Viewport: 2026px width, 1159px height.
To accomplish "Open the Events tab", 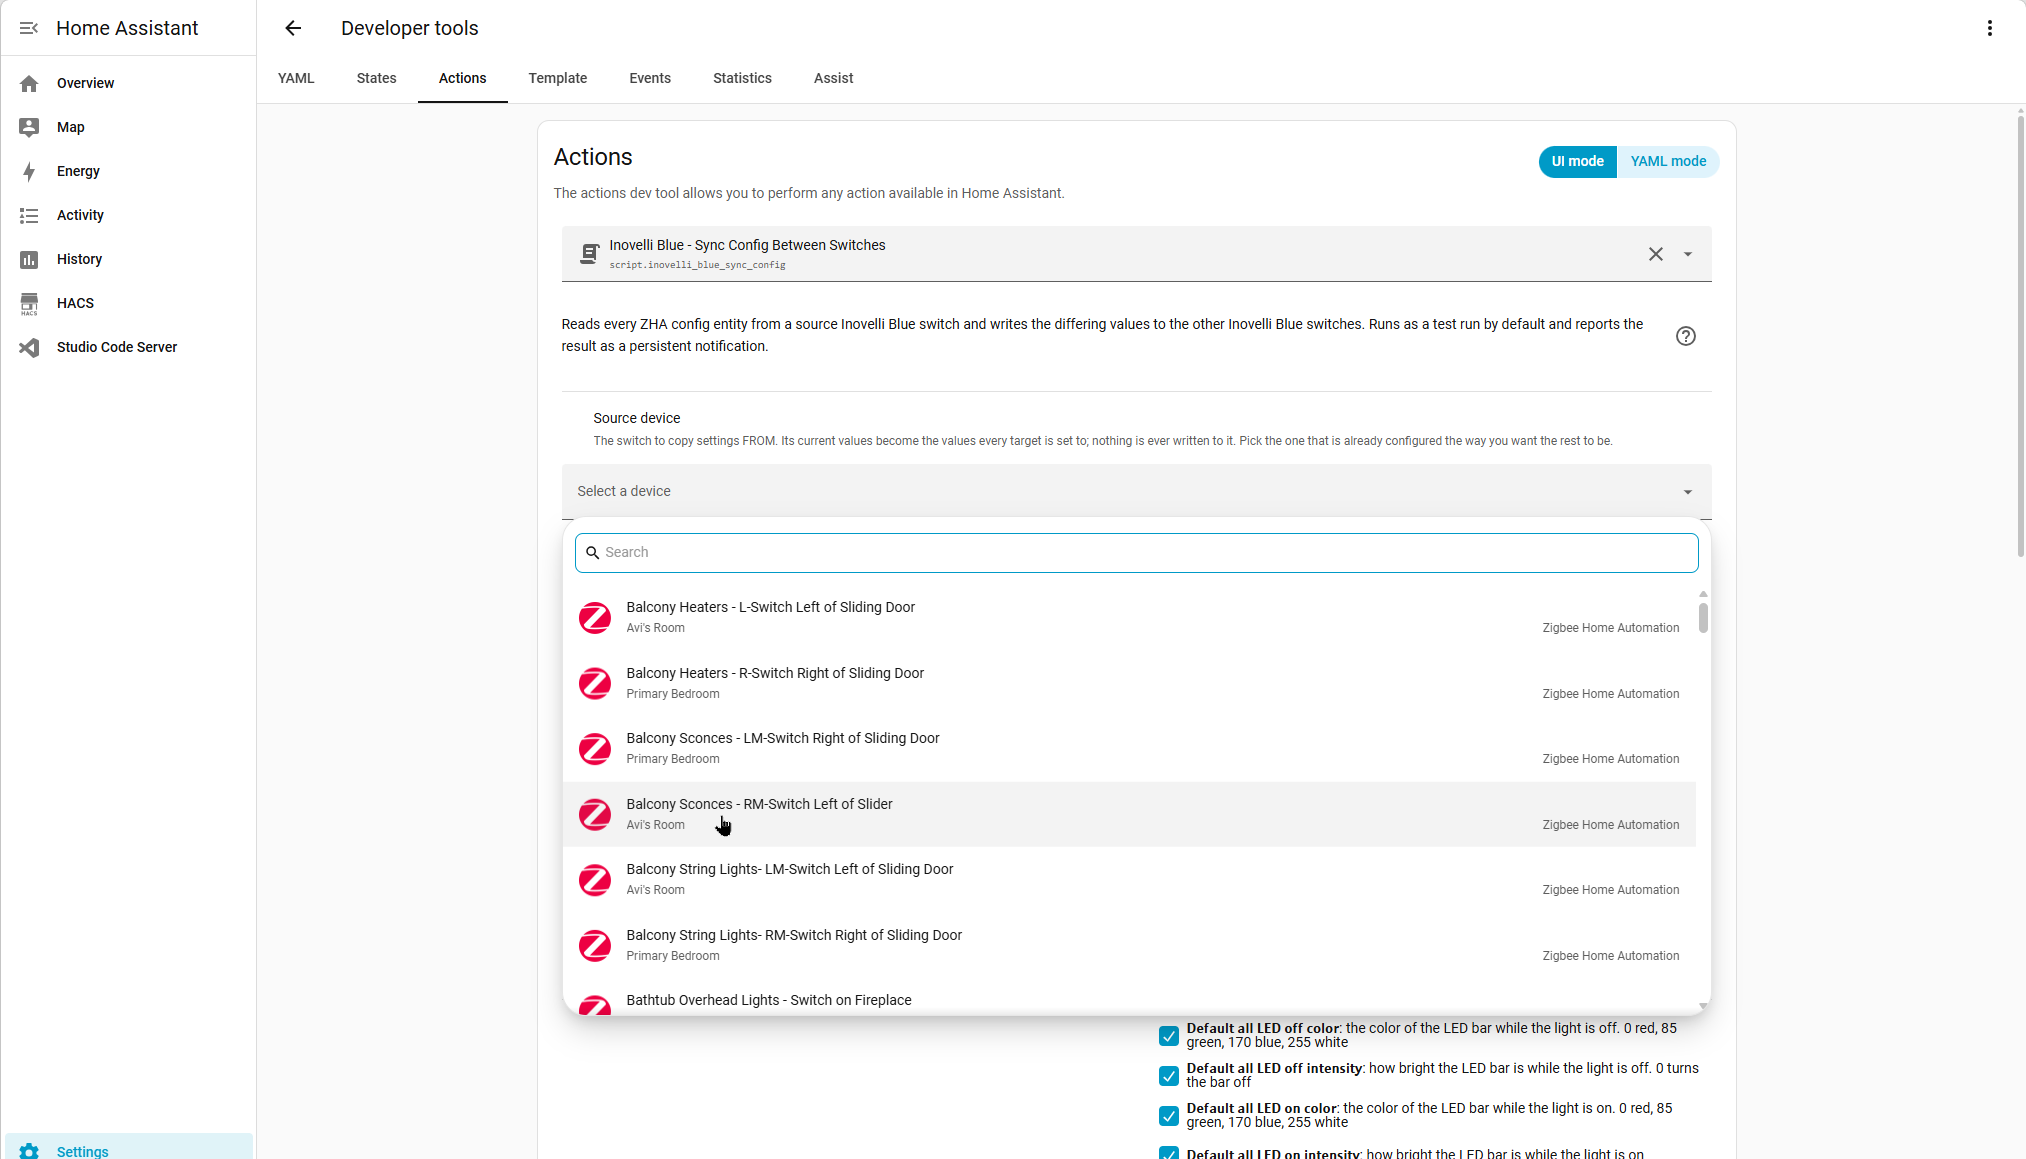I will tap(650, 78).
